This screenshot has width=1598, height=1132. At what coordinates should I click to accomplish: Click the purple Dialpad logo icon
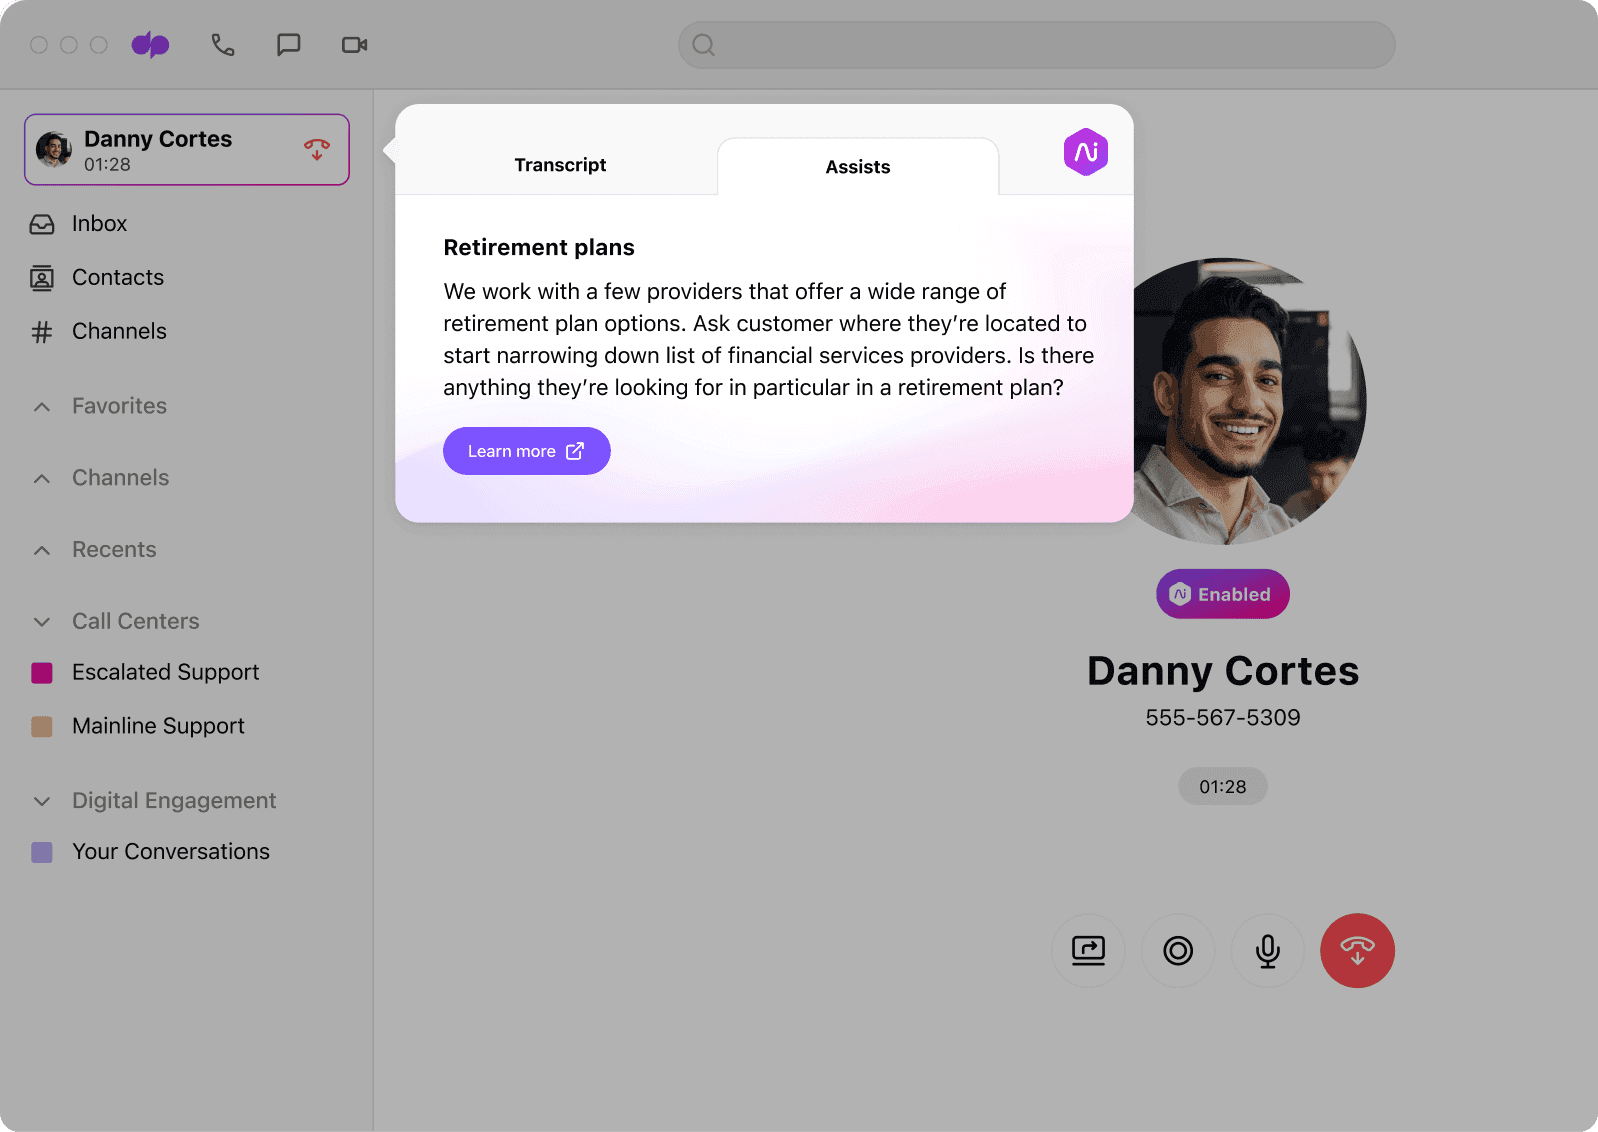(x=151, y=45)
